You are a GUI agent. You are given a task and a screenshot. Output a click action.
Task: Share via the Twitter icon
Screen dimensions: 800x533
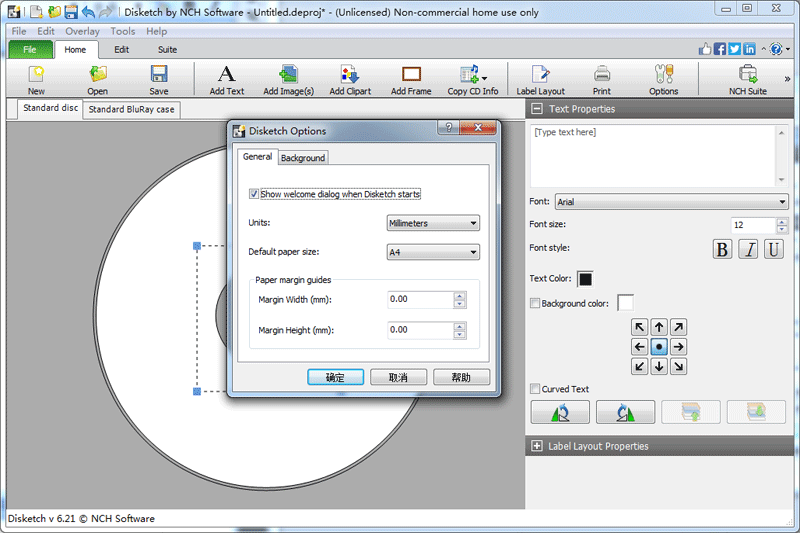click(734, 49)
